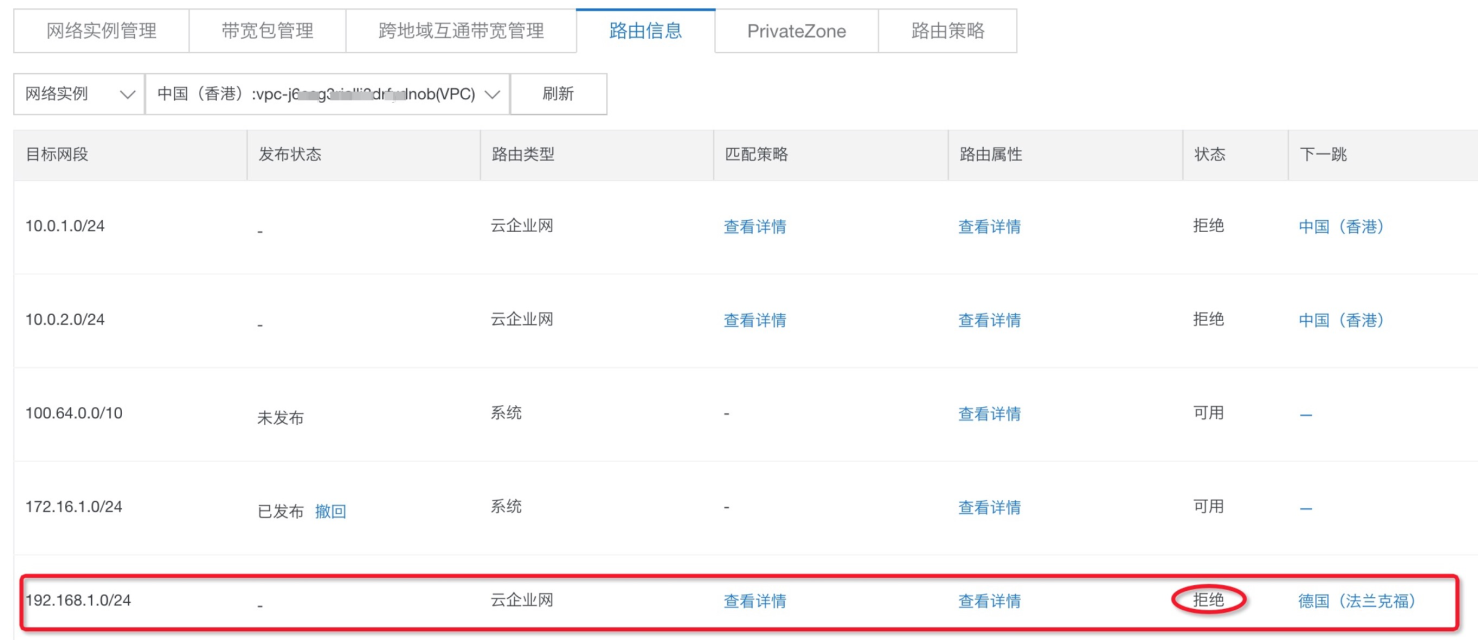Click 中国（香港）next hop for 10.0.2.0/24
Screen dimensions: 1478x640
tap(1341, 320)
